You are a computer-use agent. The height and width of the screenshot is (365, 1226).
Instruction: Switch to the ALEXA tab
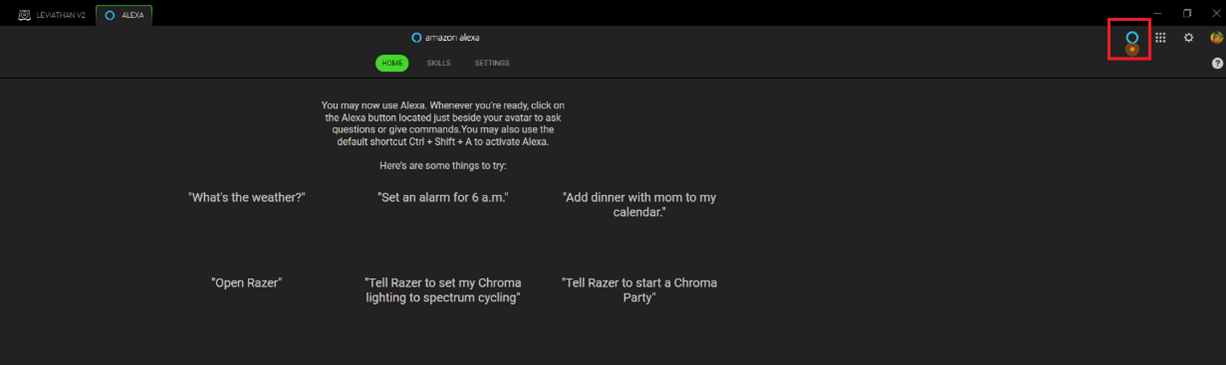tap(125, 16)
